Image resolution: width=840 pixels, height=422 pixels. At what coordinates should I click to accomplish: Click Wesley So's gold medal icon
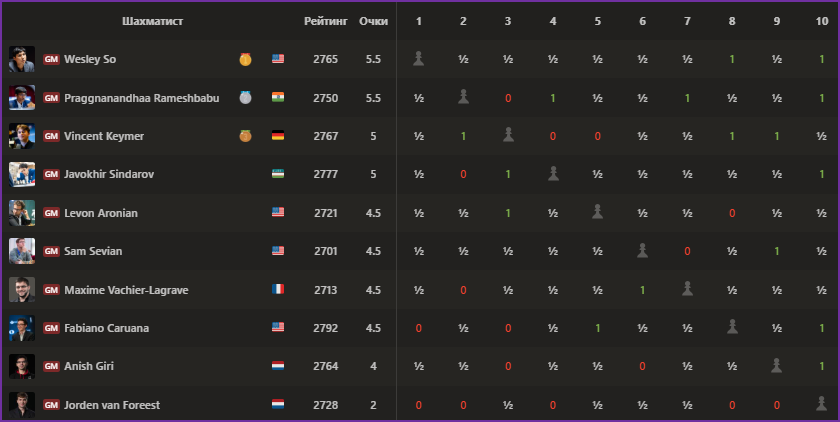[x=245, y=59]
